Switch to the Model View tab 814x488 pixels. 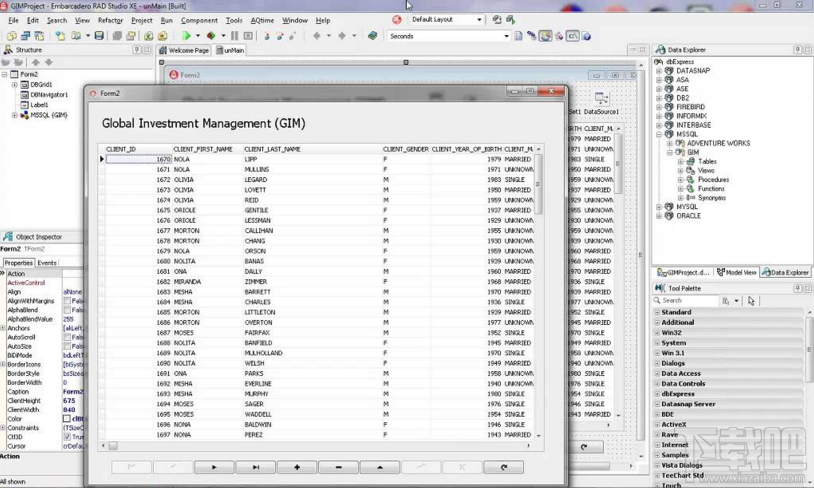click(x=737, y=273)
